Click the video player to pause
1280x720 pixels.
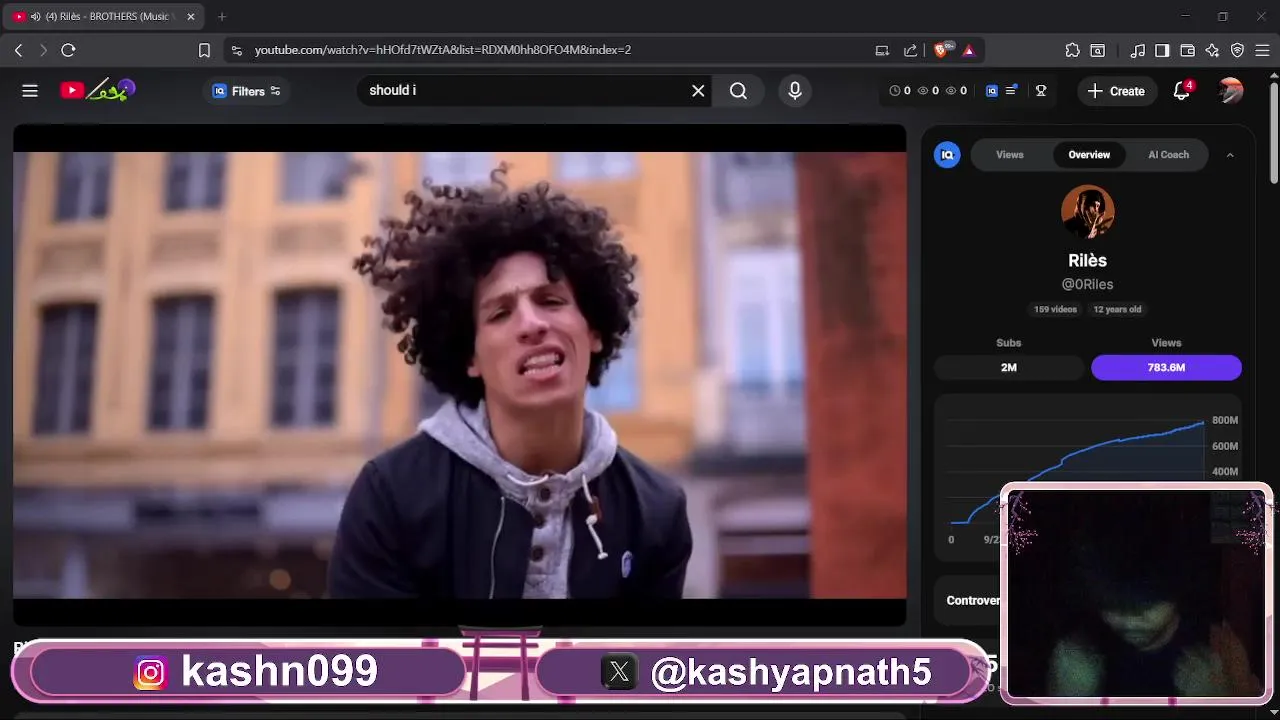[x=460, y=375]
